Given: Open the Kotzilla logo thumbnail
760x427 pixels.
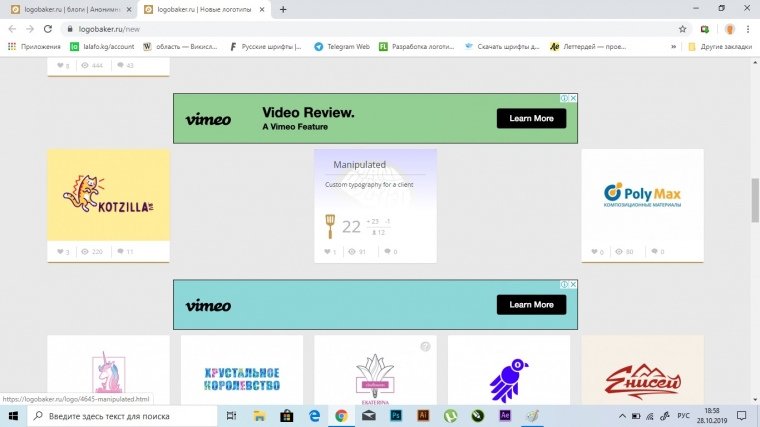Looking at the screenshot, I should point(108,195).
